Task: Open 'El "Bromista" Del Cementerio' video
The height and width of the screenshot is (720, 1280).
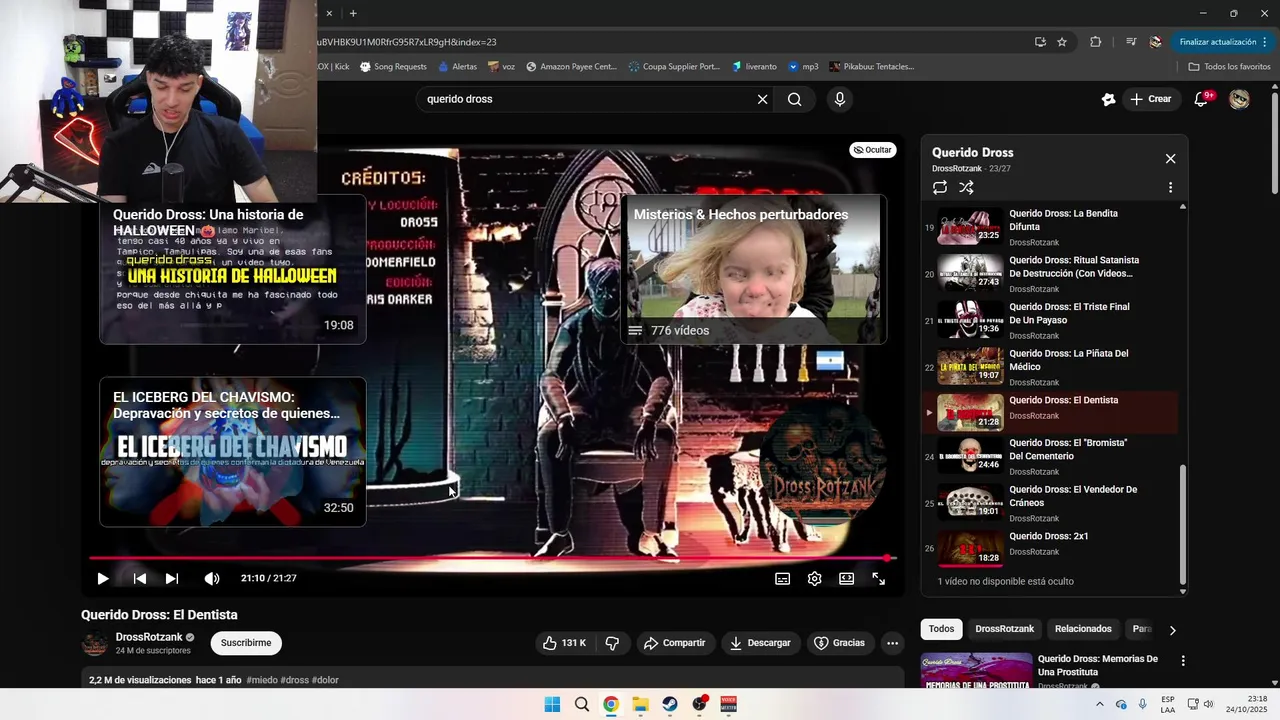Action: click(x=1050, y=456)
